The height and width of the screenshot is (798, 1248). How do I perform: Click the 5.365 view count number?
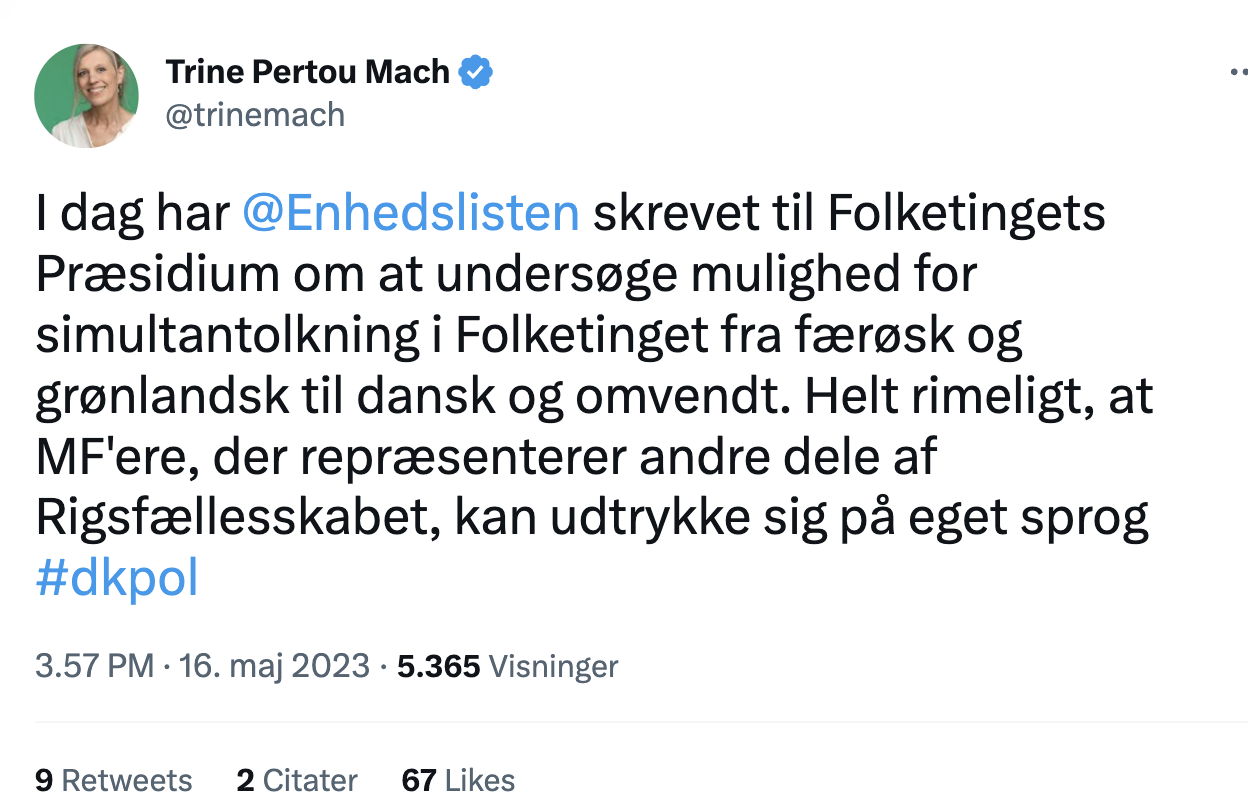tap(439, 666)
